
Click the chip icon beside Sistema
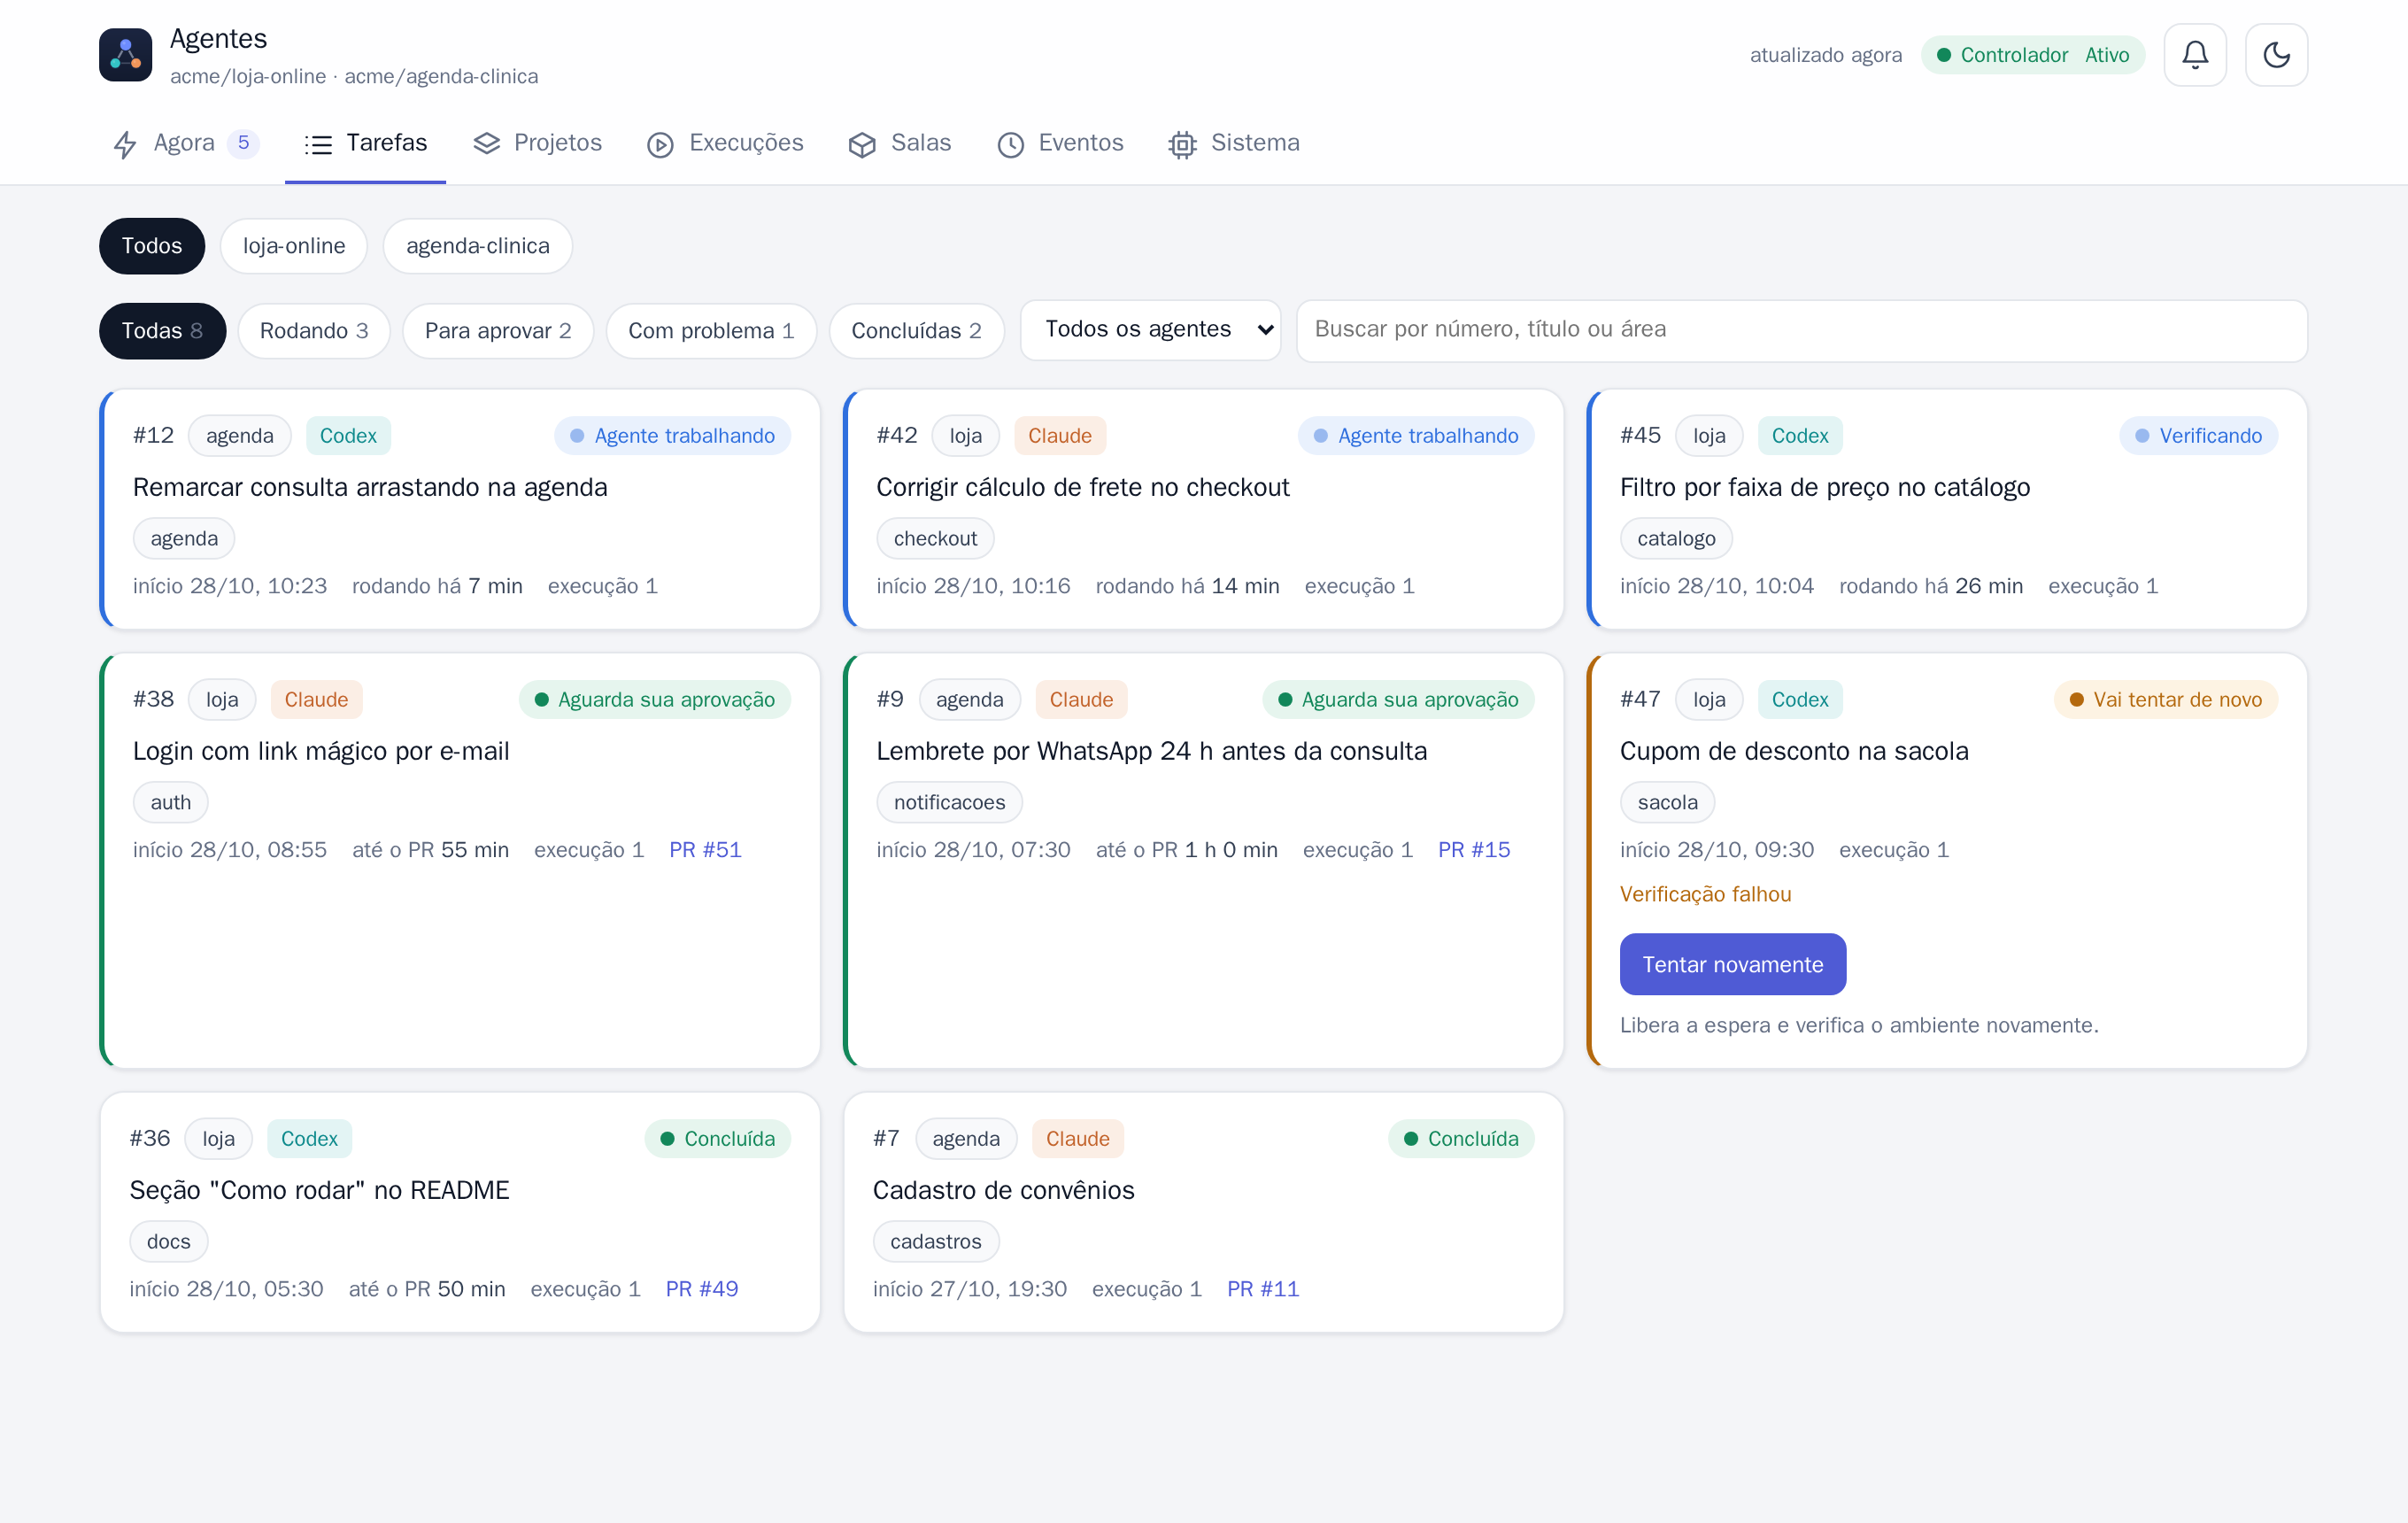point(1182,145)
